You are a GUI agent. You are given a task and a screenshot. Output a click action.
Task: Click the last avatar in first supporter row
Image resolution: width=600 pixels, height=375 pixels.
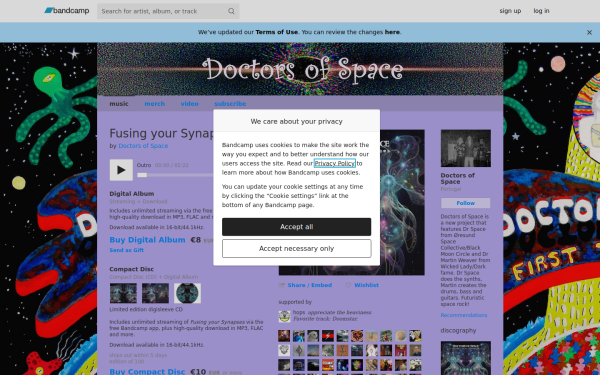pos(415,336)
